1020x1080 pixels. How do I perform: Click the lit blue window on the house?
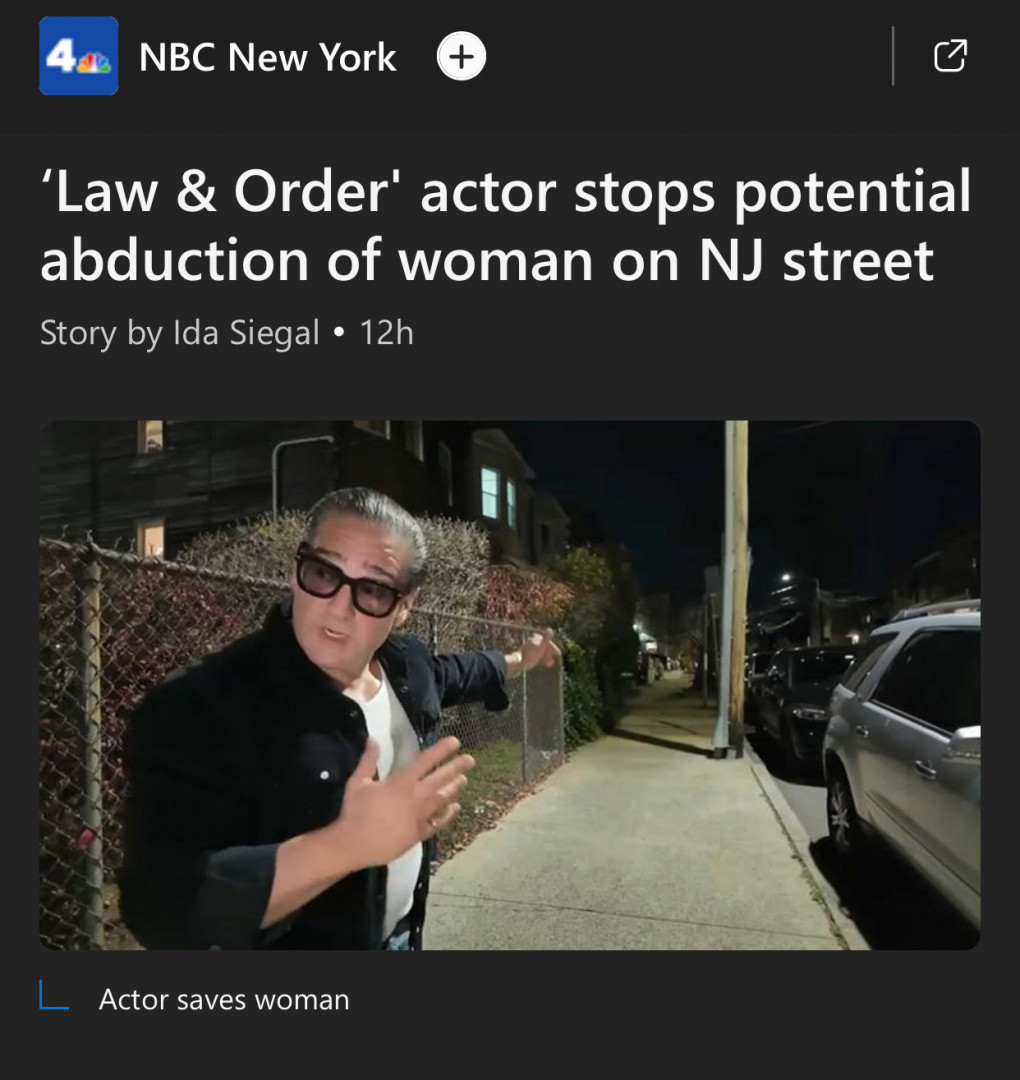point(490,492)
